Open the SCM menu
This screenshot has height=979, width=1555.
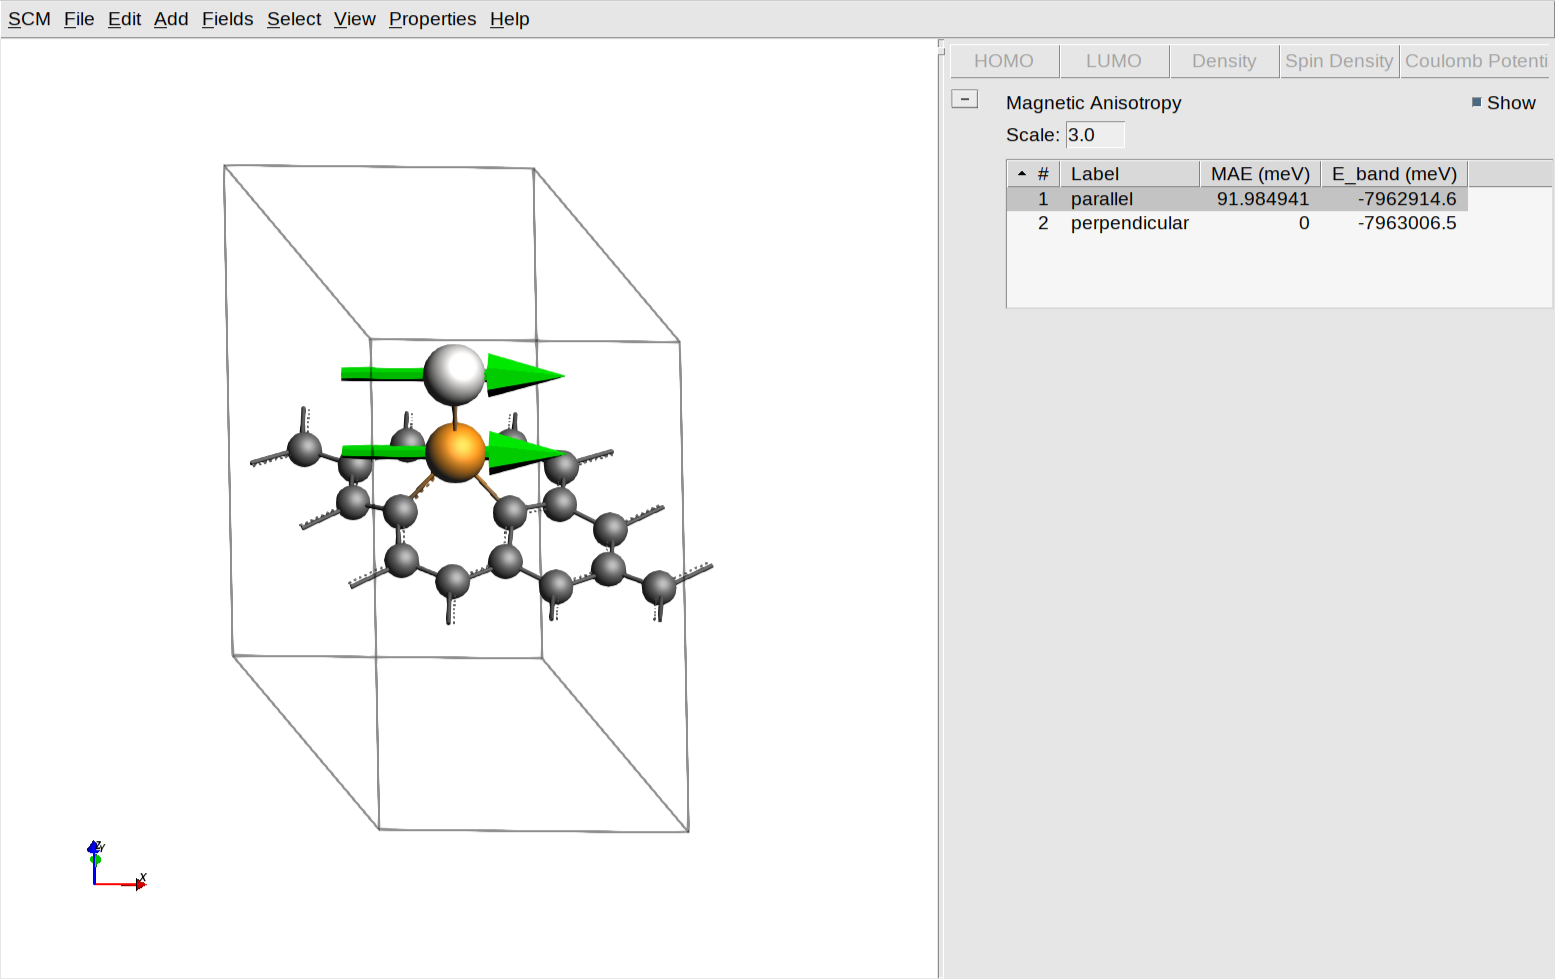(28, 18)
